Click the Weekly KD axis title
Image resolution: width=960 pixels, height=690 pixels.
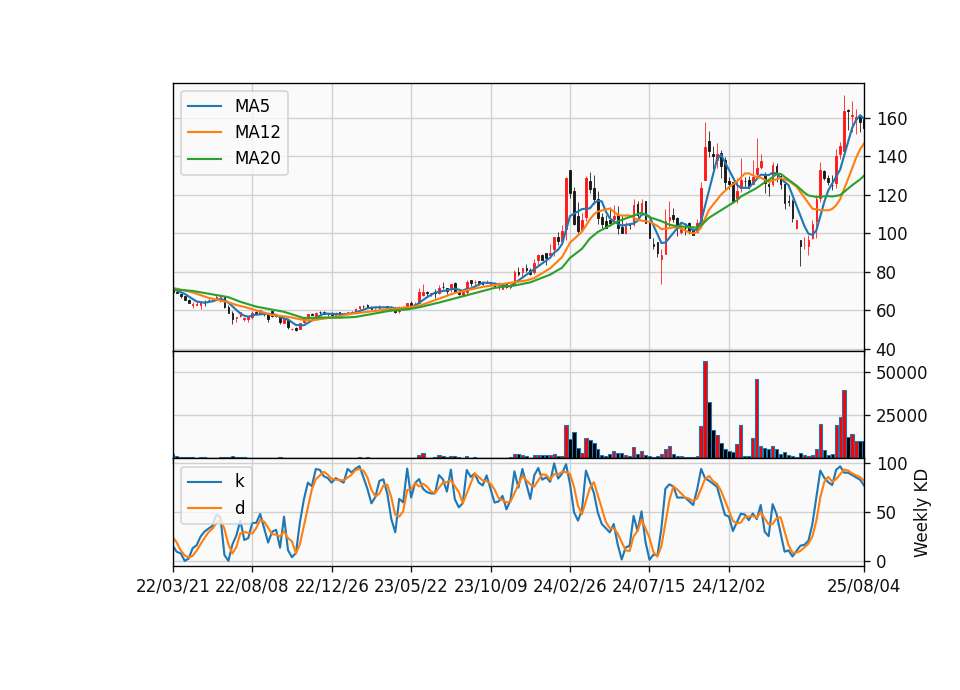[x=920, y=513]
